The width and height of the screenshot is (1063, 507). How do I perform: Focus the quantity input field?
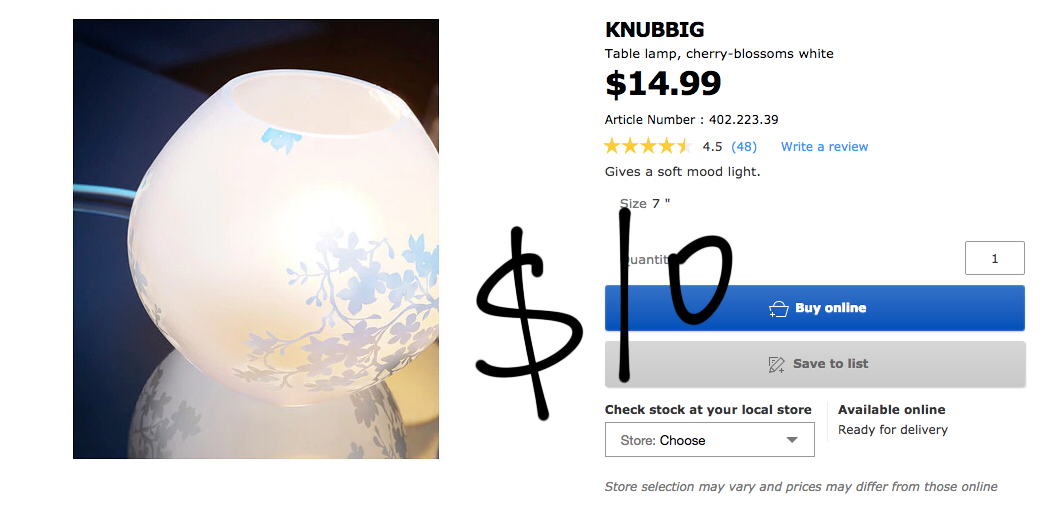994,258
